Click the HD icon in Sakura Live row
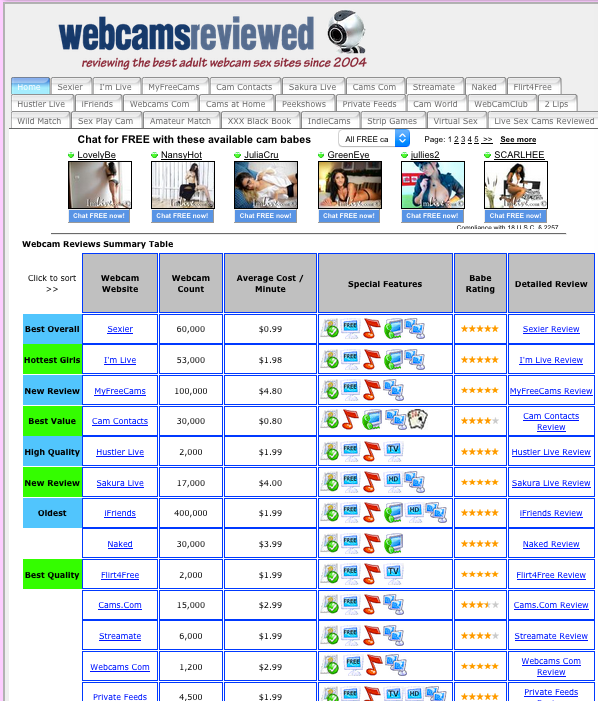The width and height of the screenshot is (598, 701). tap(393, 481)
